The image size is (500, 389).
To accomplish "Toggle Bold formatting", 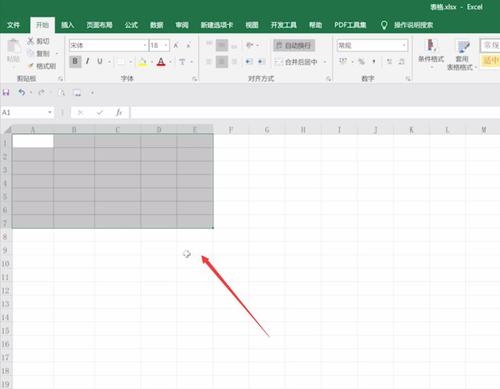I will [x=75, y=61].
